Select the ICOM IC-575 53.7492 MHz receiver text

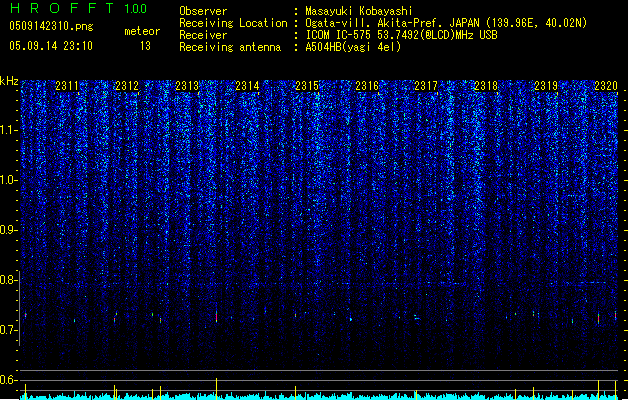[401, 35]
